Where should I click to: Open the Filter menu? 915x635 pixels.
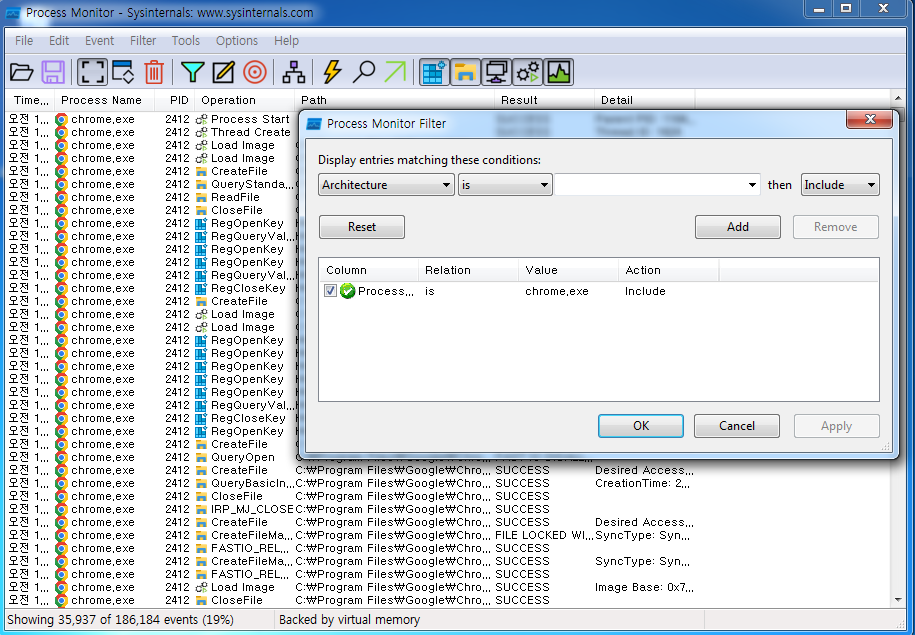pos(143,40)
